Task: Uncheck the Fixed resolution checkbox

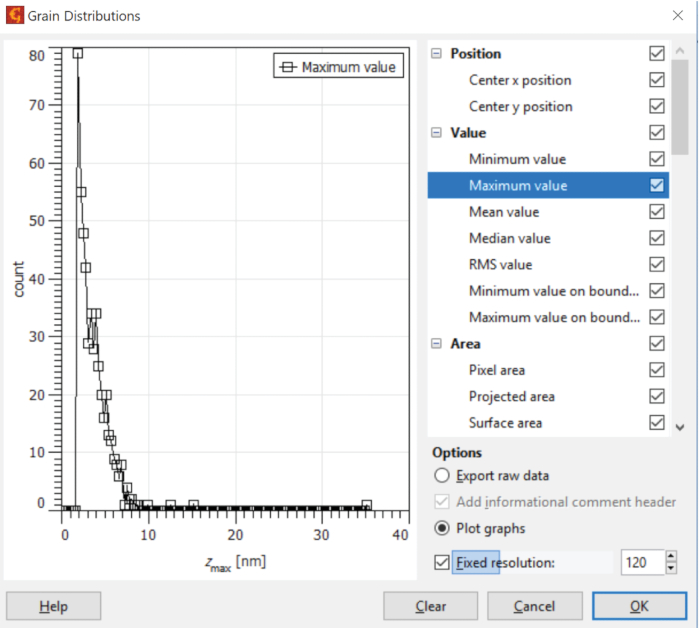Action: [x=442, y=562]
